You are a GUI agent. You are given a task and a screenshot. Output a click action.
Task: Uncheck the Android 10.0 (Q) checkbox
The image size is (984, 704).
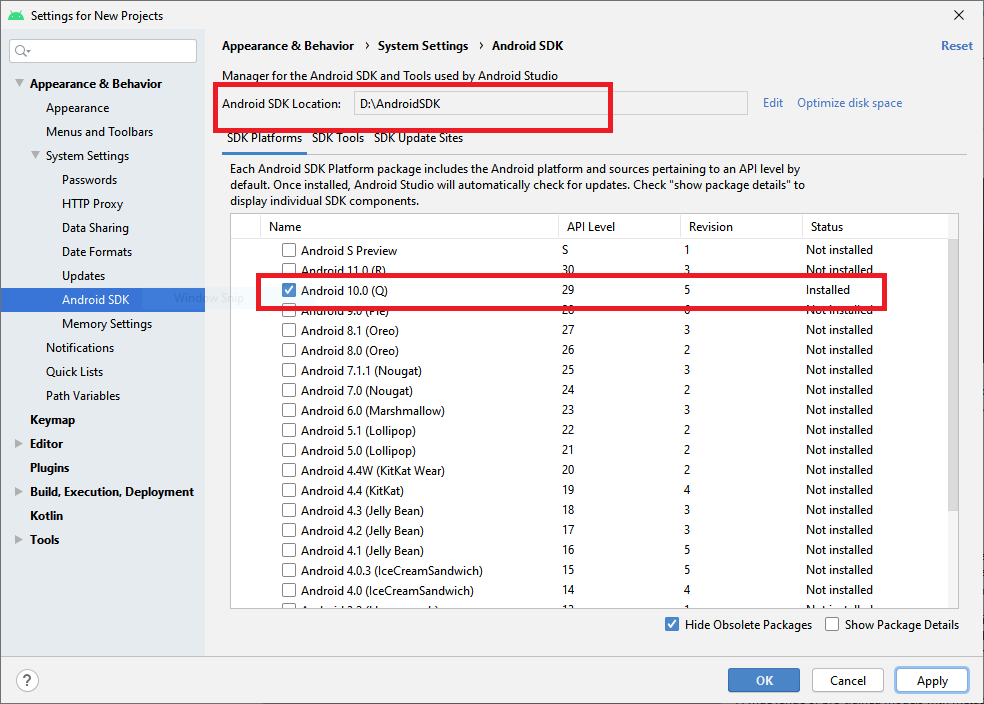[289, 290]
